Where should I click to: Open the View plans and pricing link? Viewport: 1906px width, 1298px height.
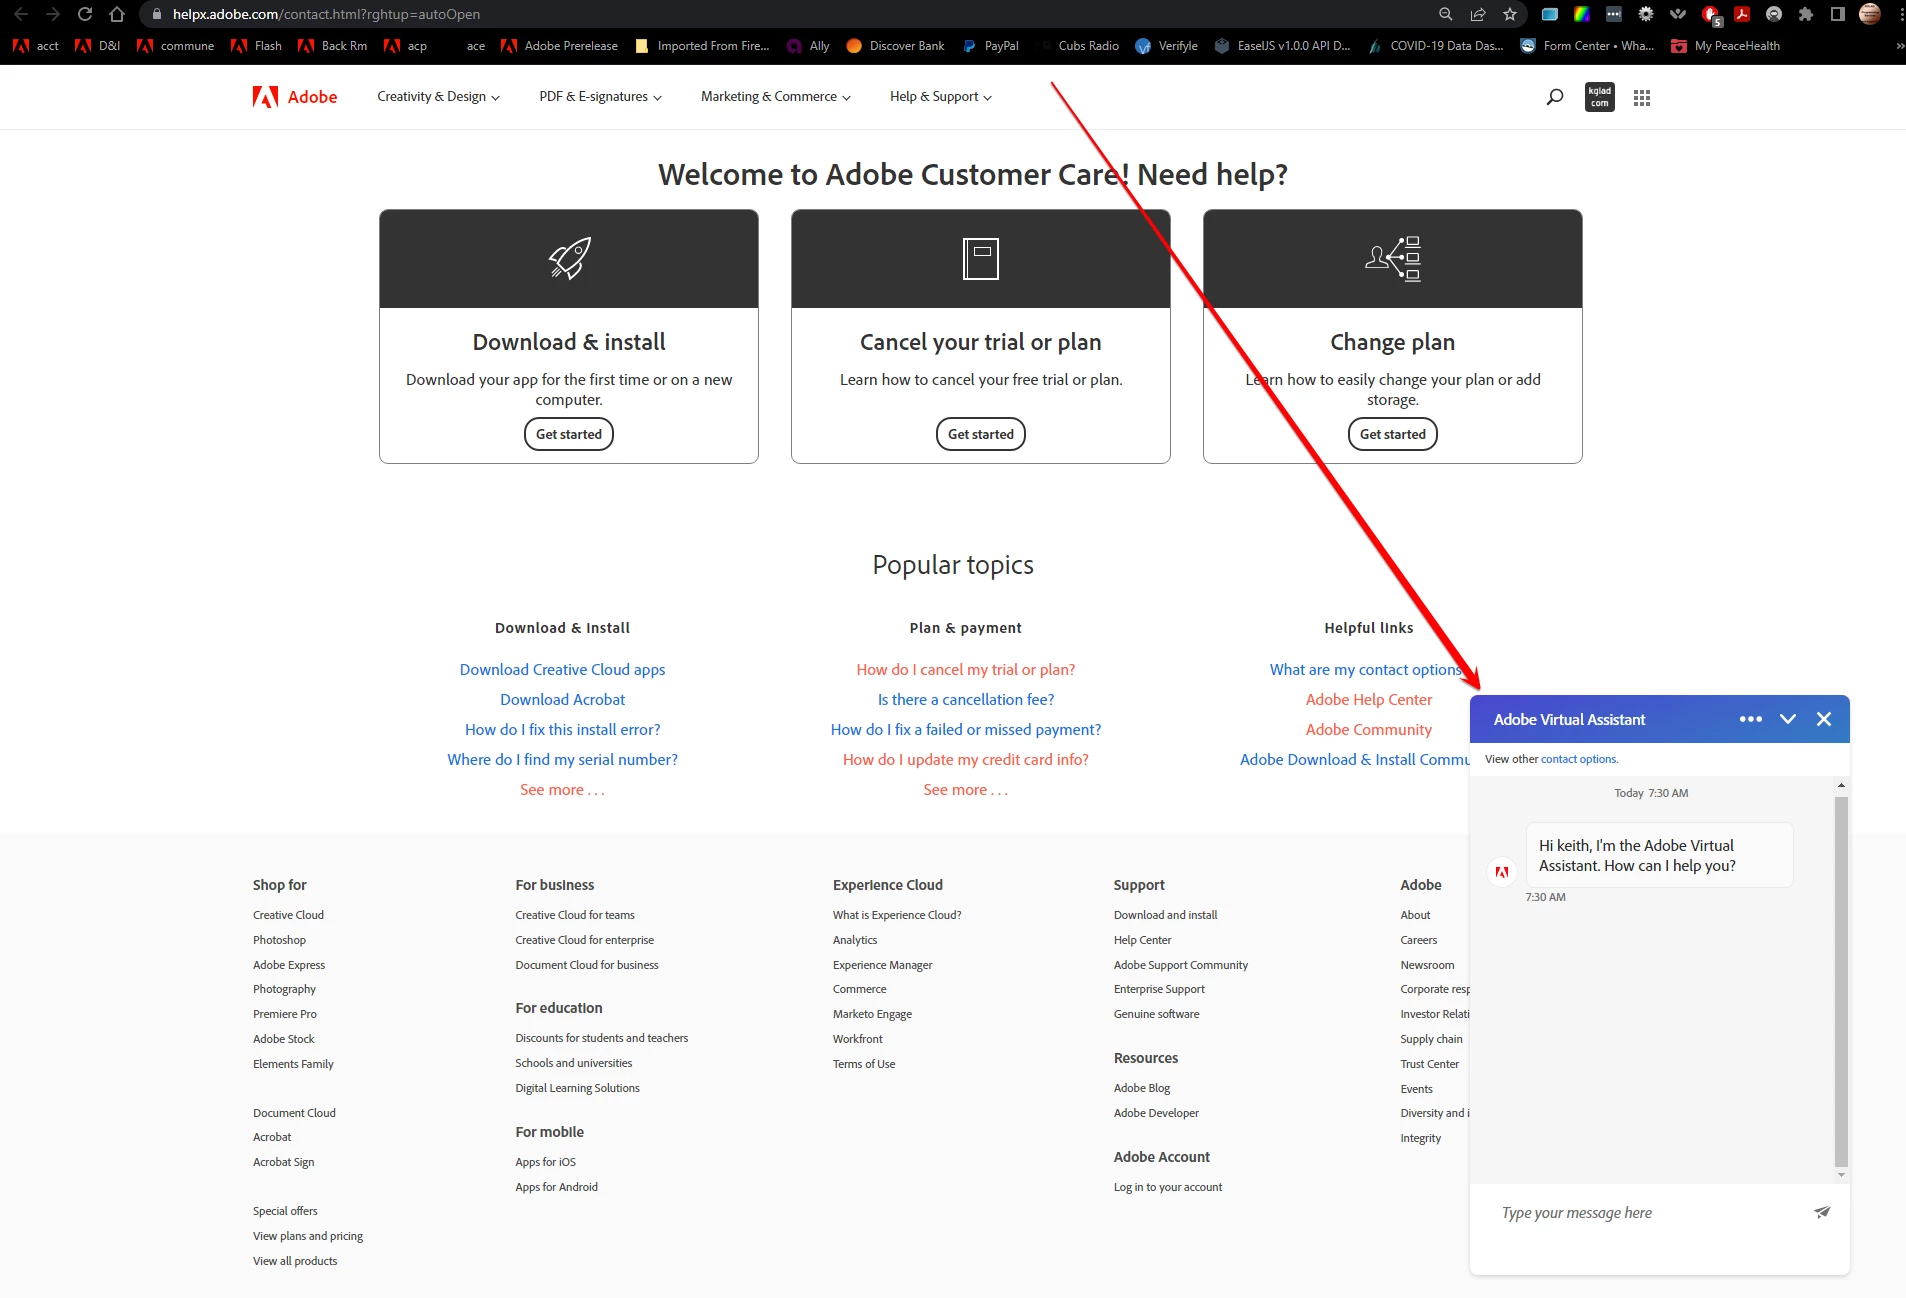[308, 1236]
